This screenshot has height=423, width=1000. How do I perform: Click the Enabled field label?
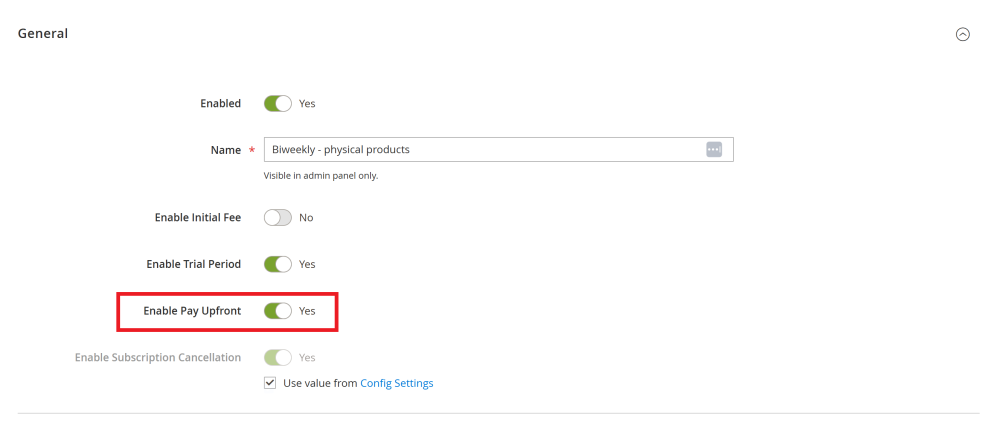[x=221, y=103]
